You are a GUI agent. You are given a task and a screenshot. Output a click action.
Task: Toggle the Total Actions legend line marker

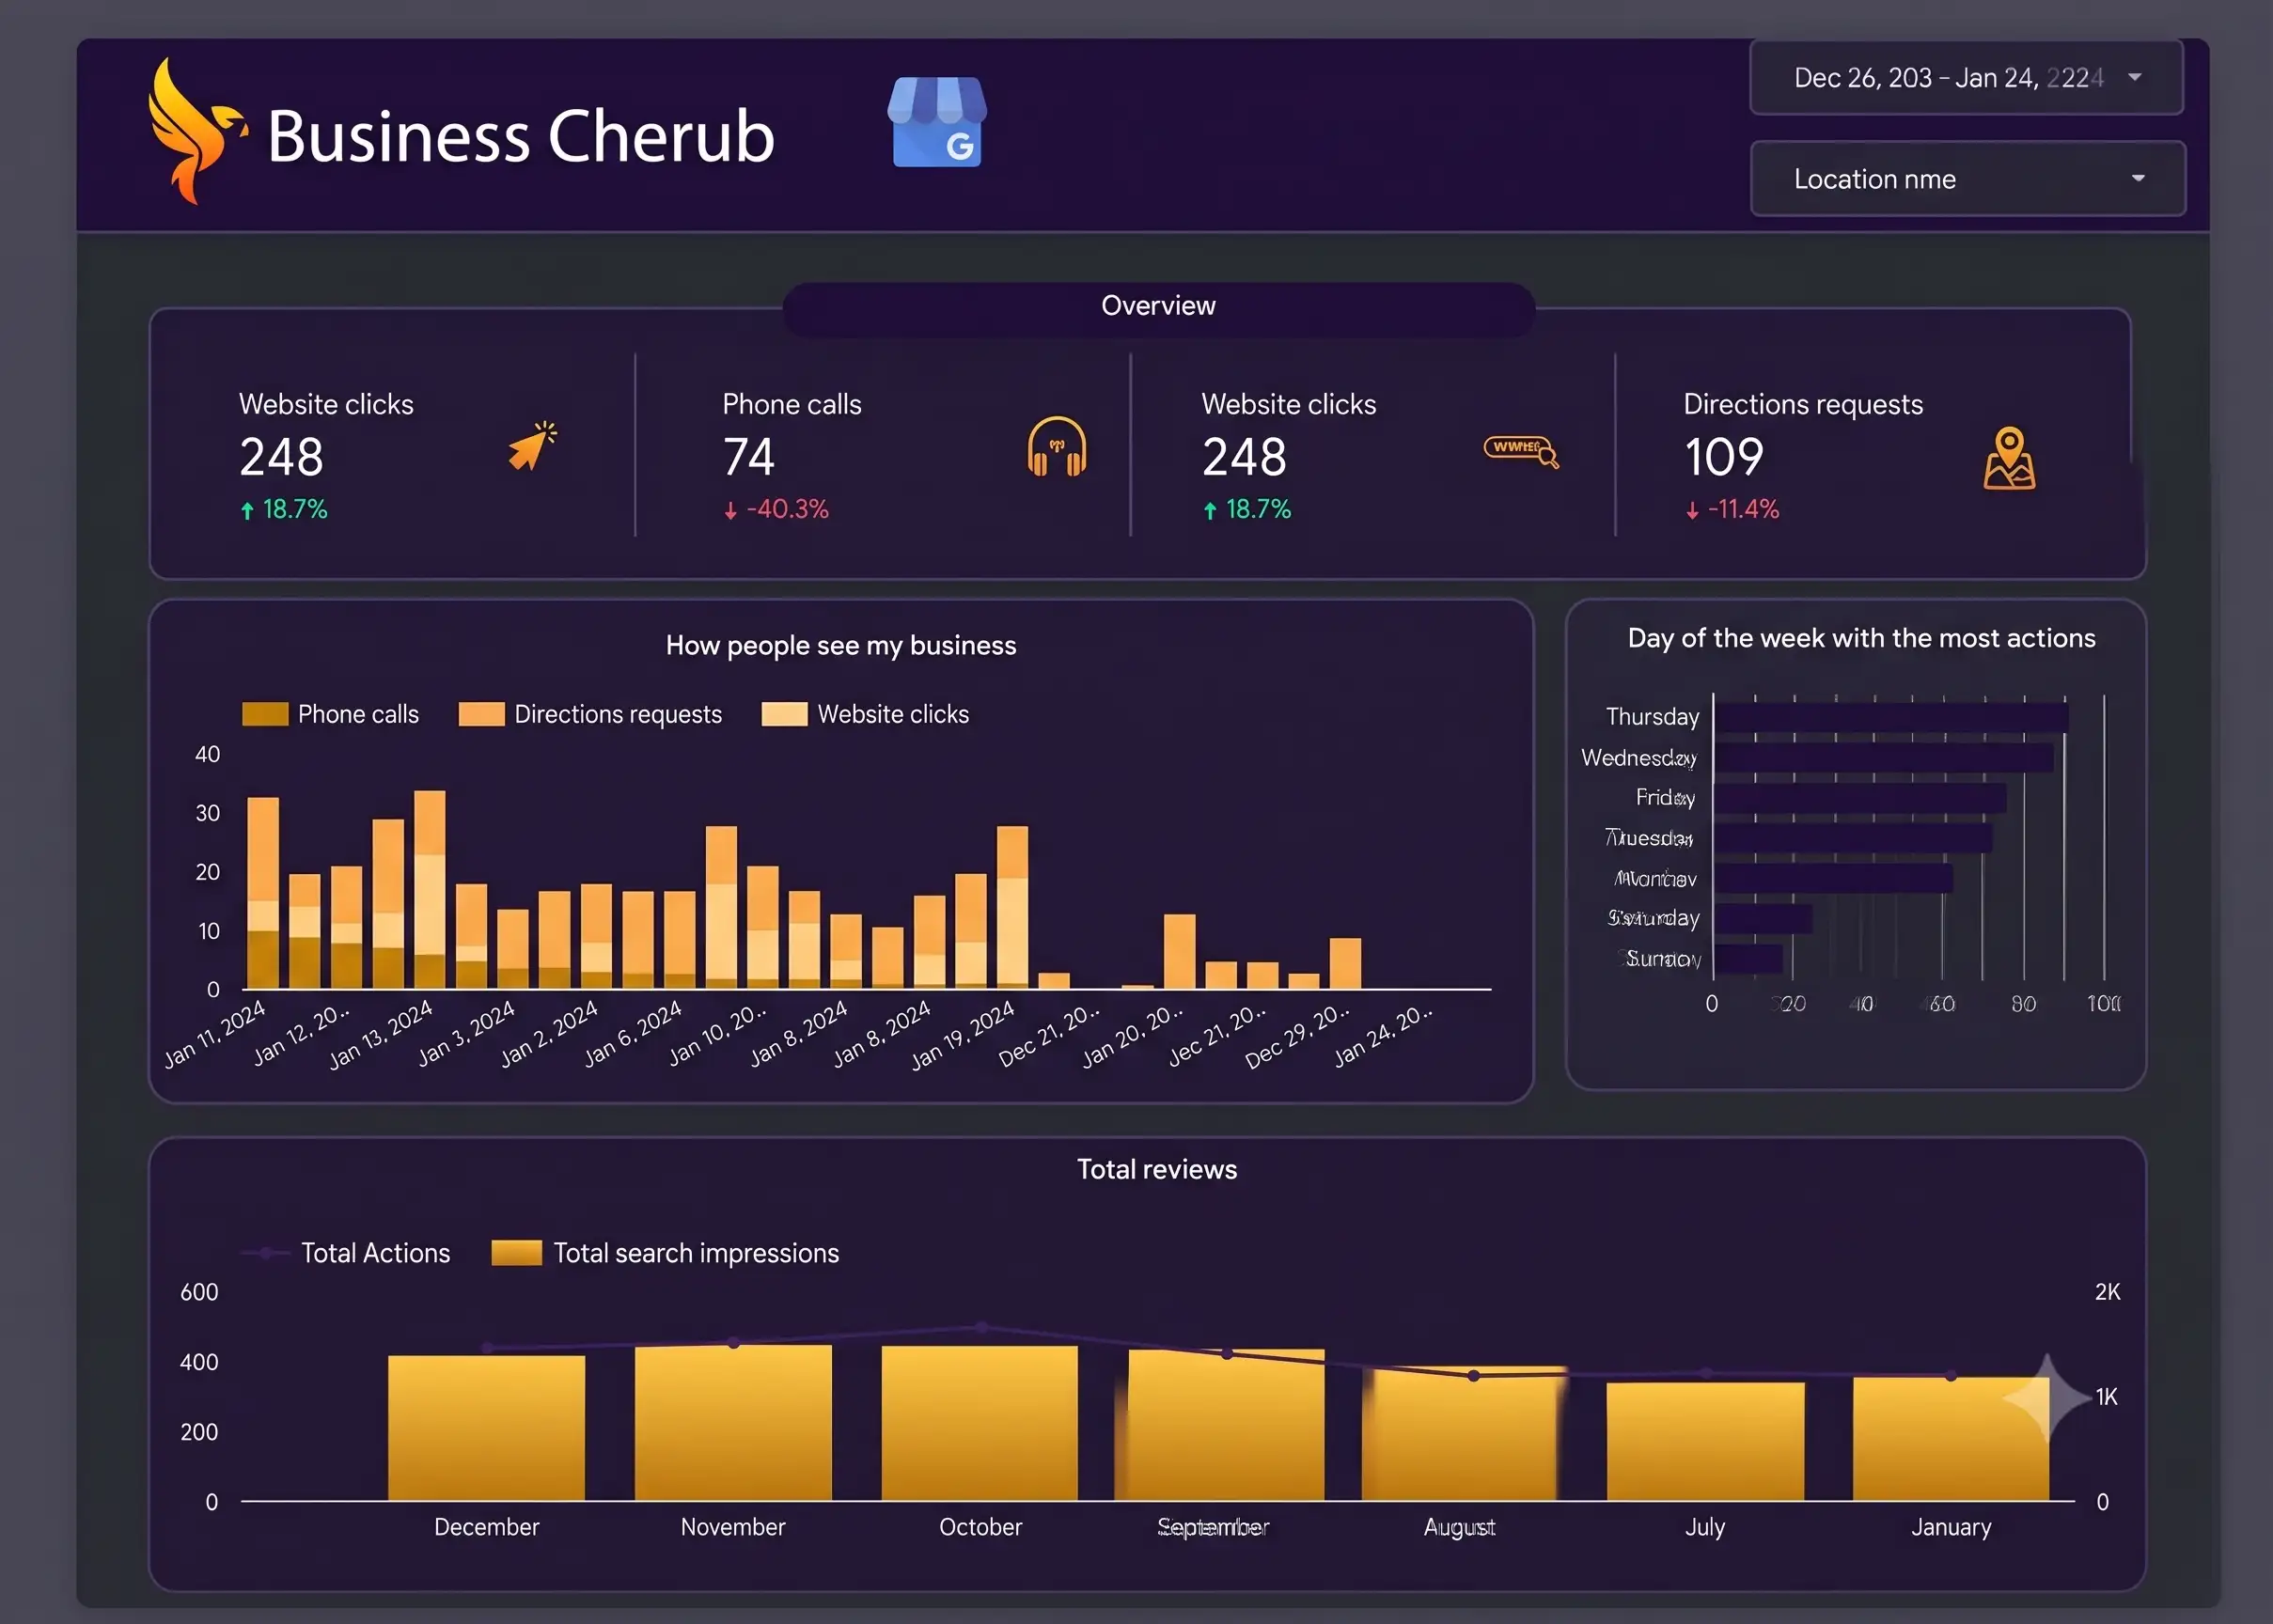pyautogui.click(x=266, y=1253)
